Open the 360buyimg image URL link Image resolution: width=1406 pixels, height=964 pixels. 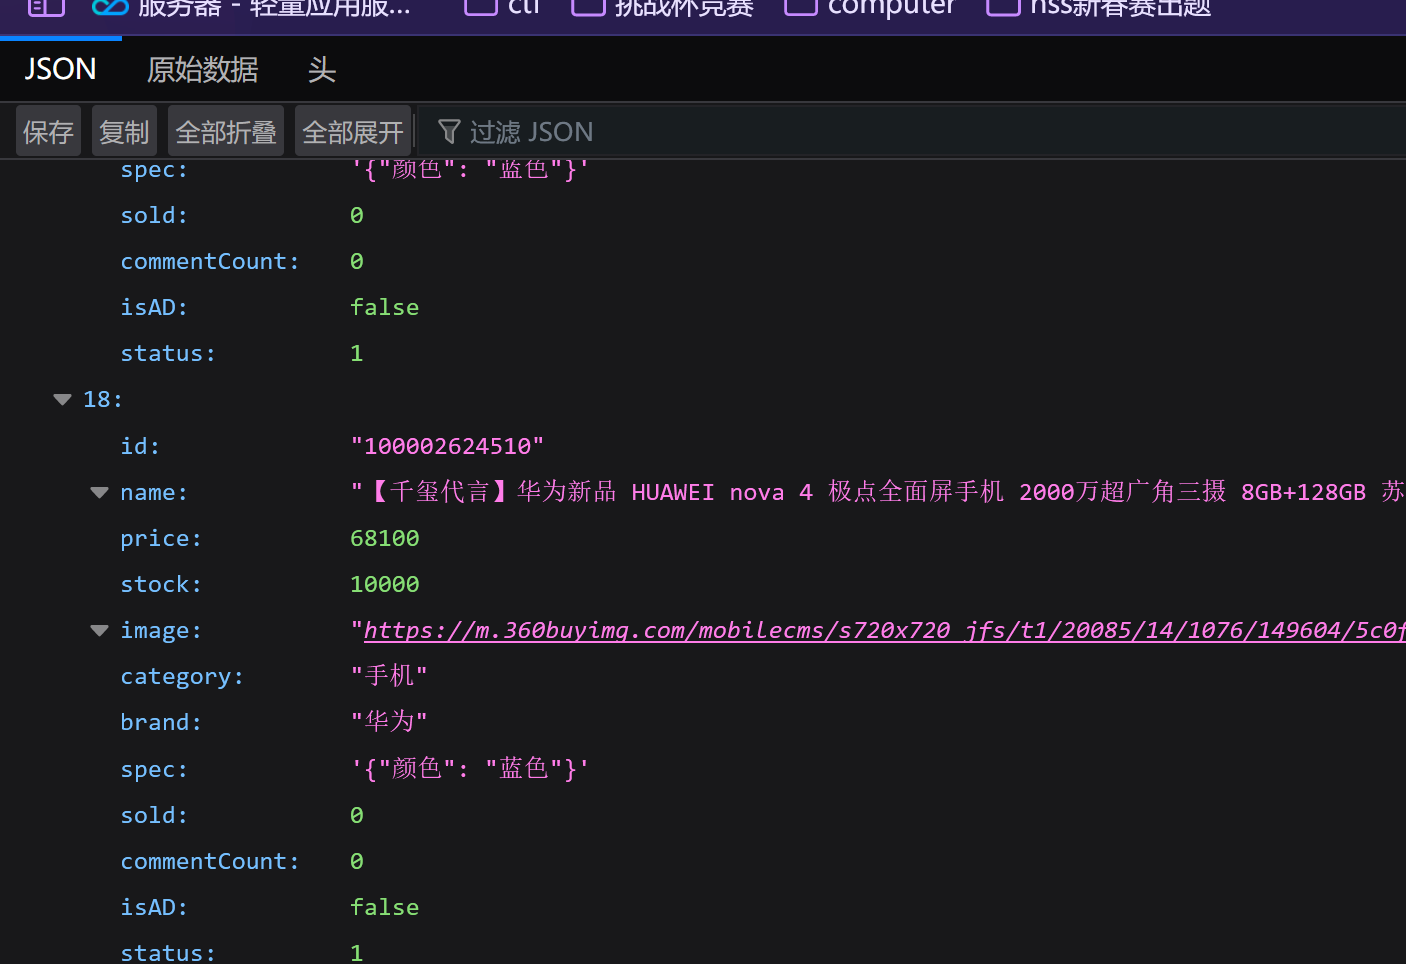(x=884, y=630)
